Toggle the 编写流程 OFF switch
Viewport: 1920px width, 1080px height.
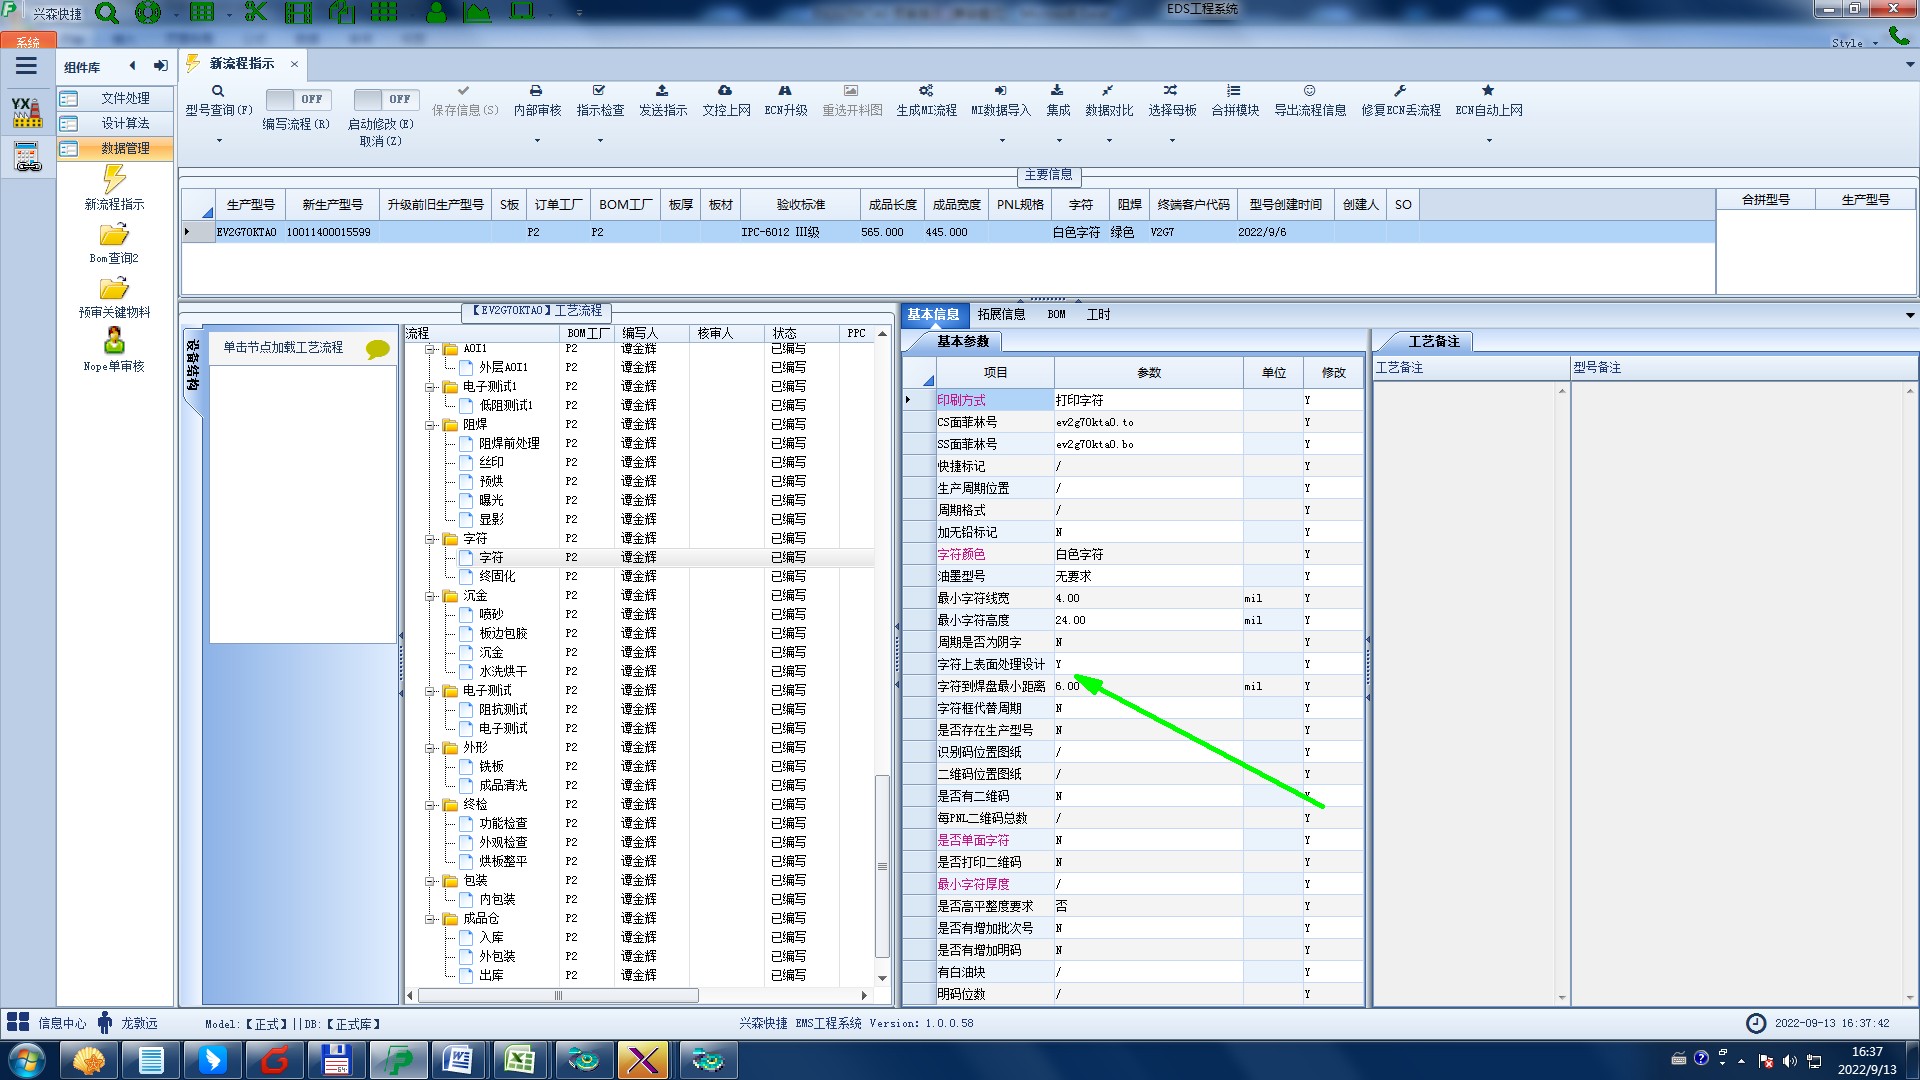[x=296, y=99]
